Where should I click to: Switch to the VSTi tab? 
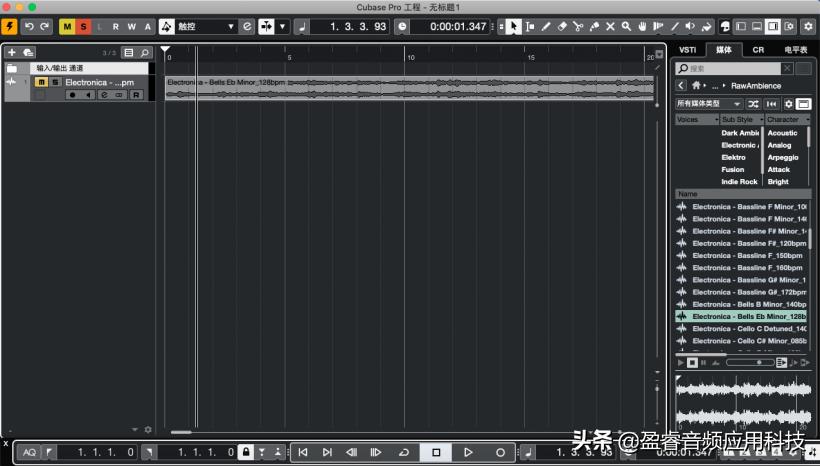point(687,50)
